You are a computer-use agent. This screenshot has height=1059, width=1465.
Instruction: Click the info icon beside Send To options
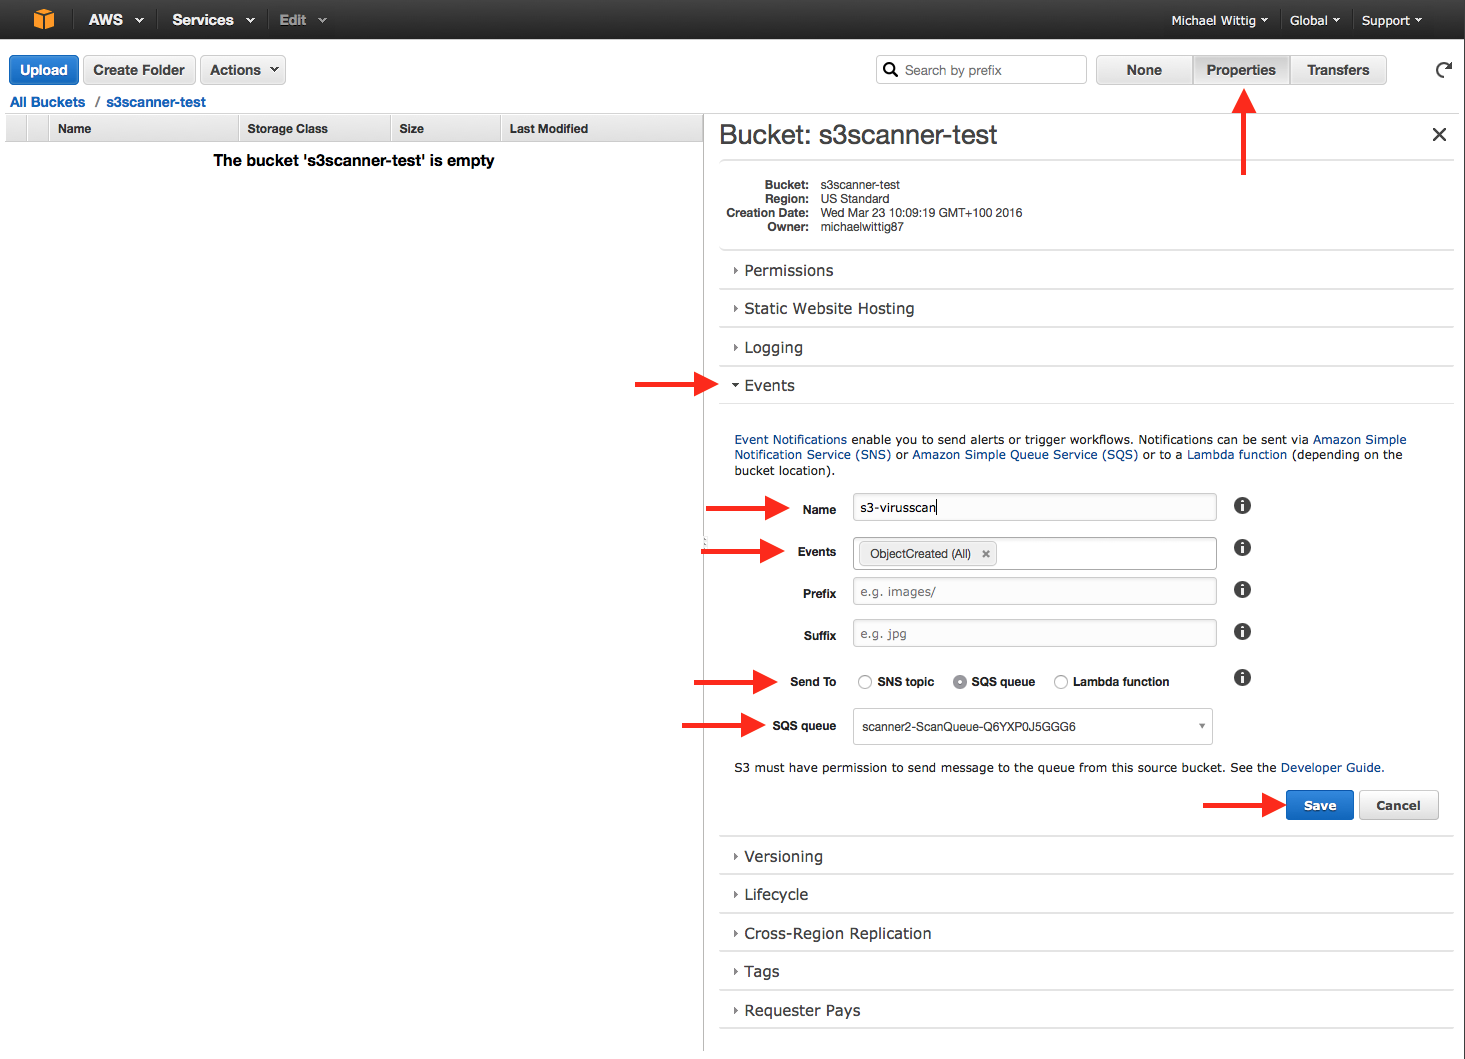[x=1242, y=678]
